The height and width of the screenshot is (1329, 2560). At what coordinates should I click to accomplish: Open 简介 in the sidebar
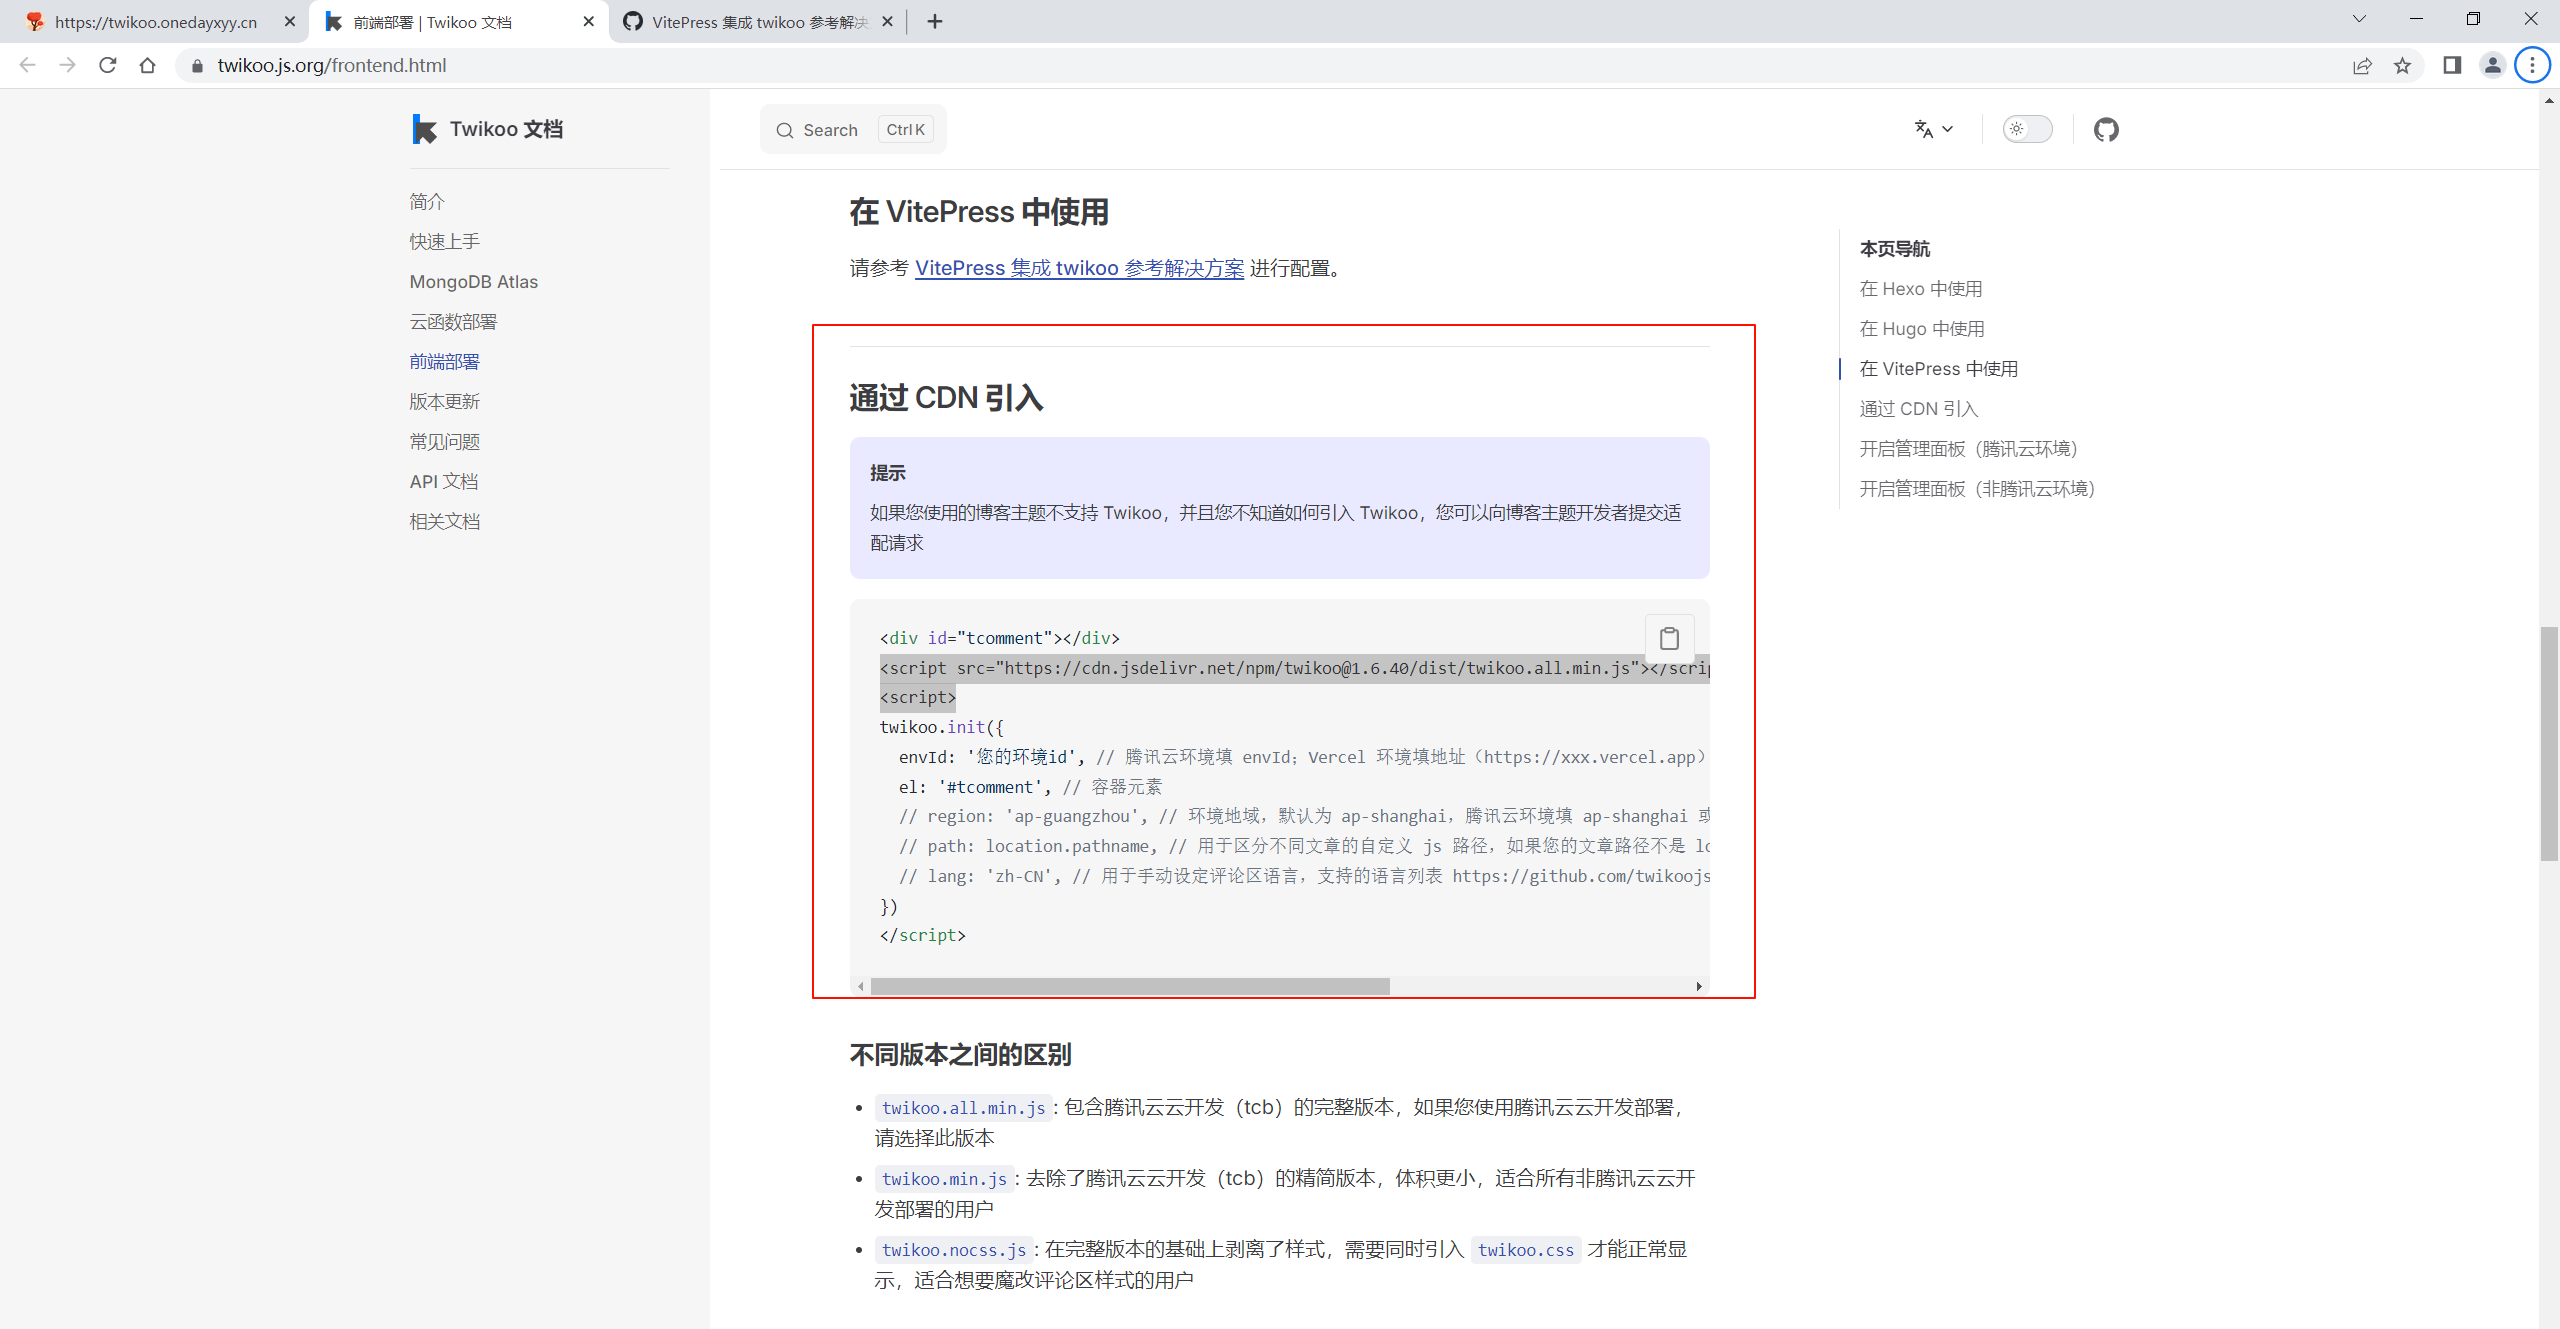427,201
